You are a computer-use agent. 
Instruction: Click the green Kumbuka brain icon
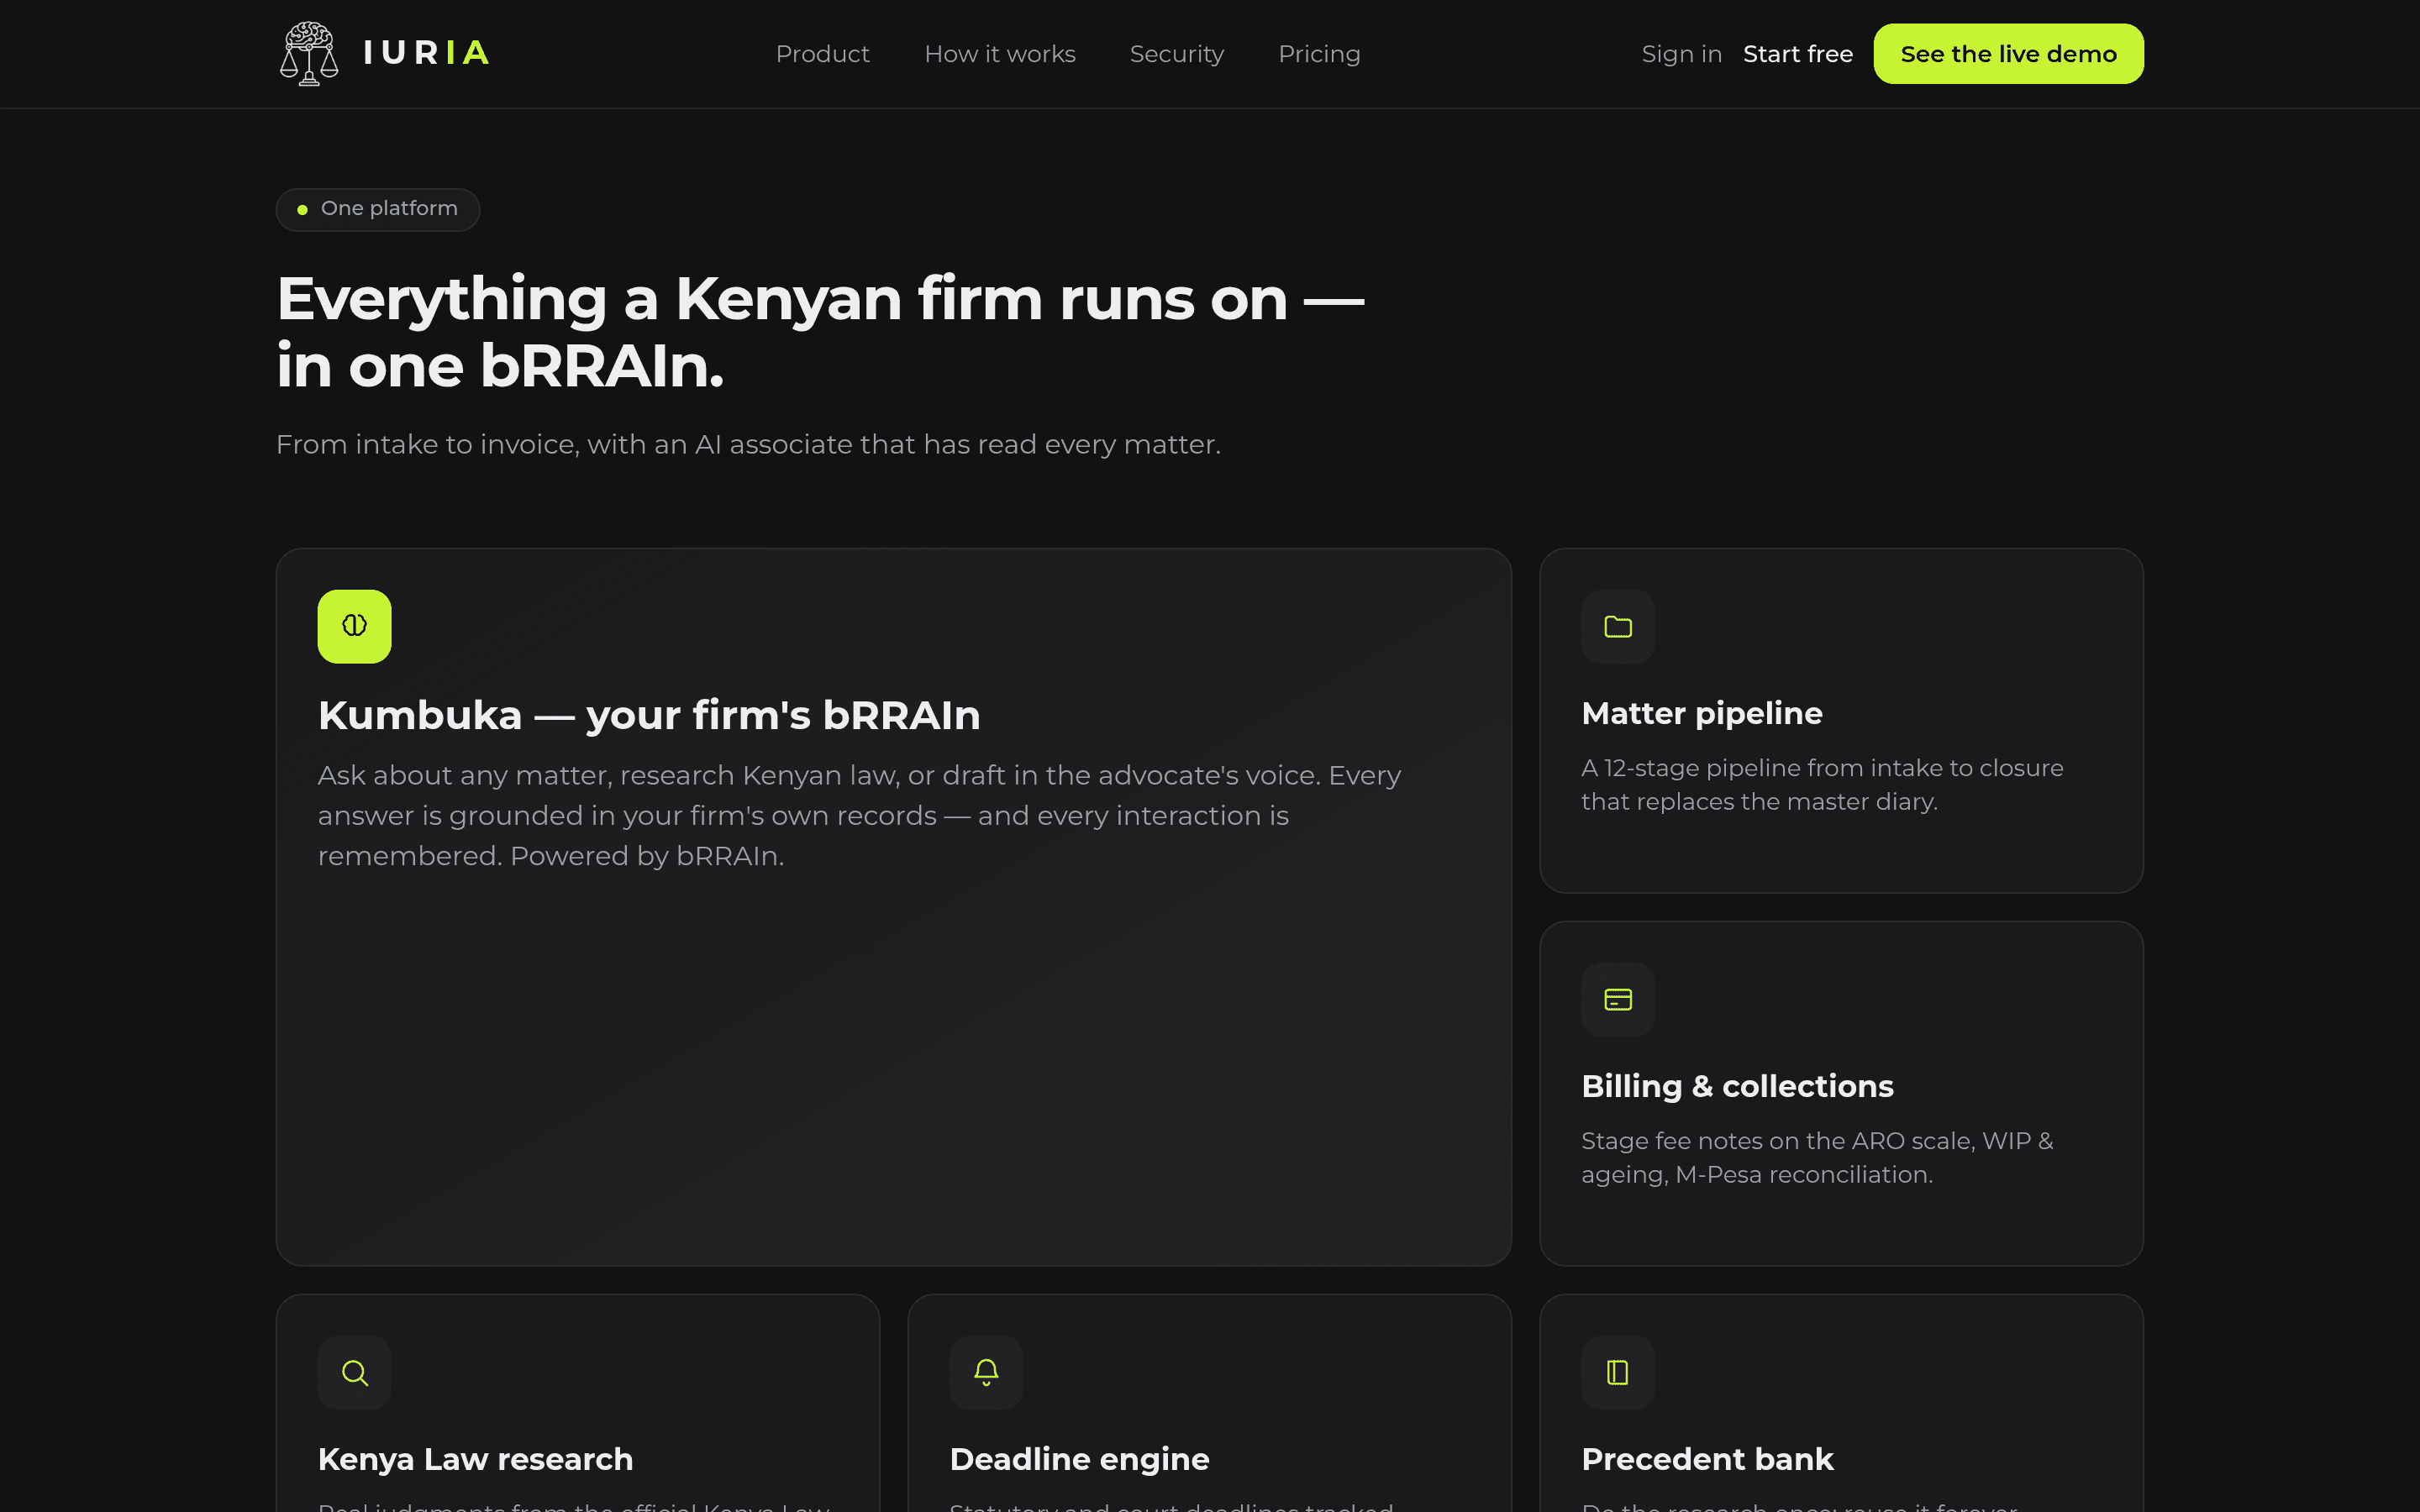coord(354,626)
